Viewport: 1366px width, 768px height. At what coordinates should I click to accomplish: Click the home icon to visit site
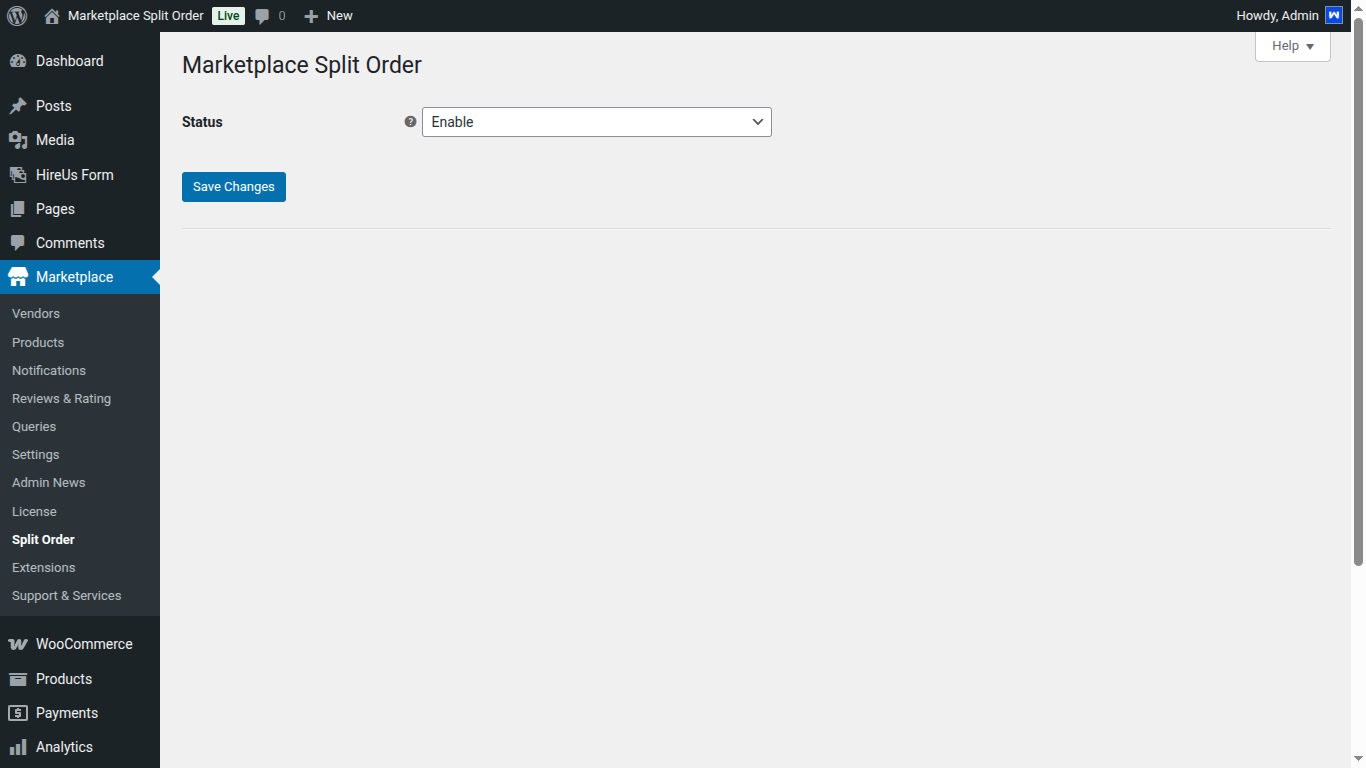coord(50,15)
